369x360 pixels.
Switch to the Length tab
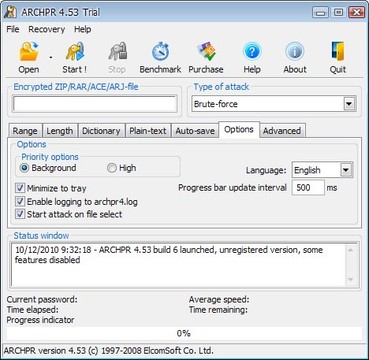(60, 131)
